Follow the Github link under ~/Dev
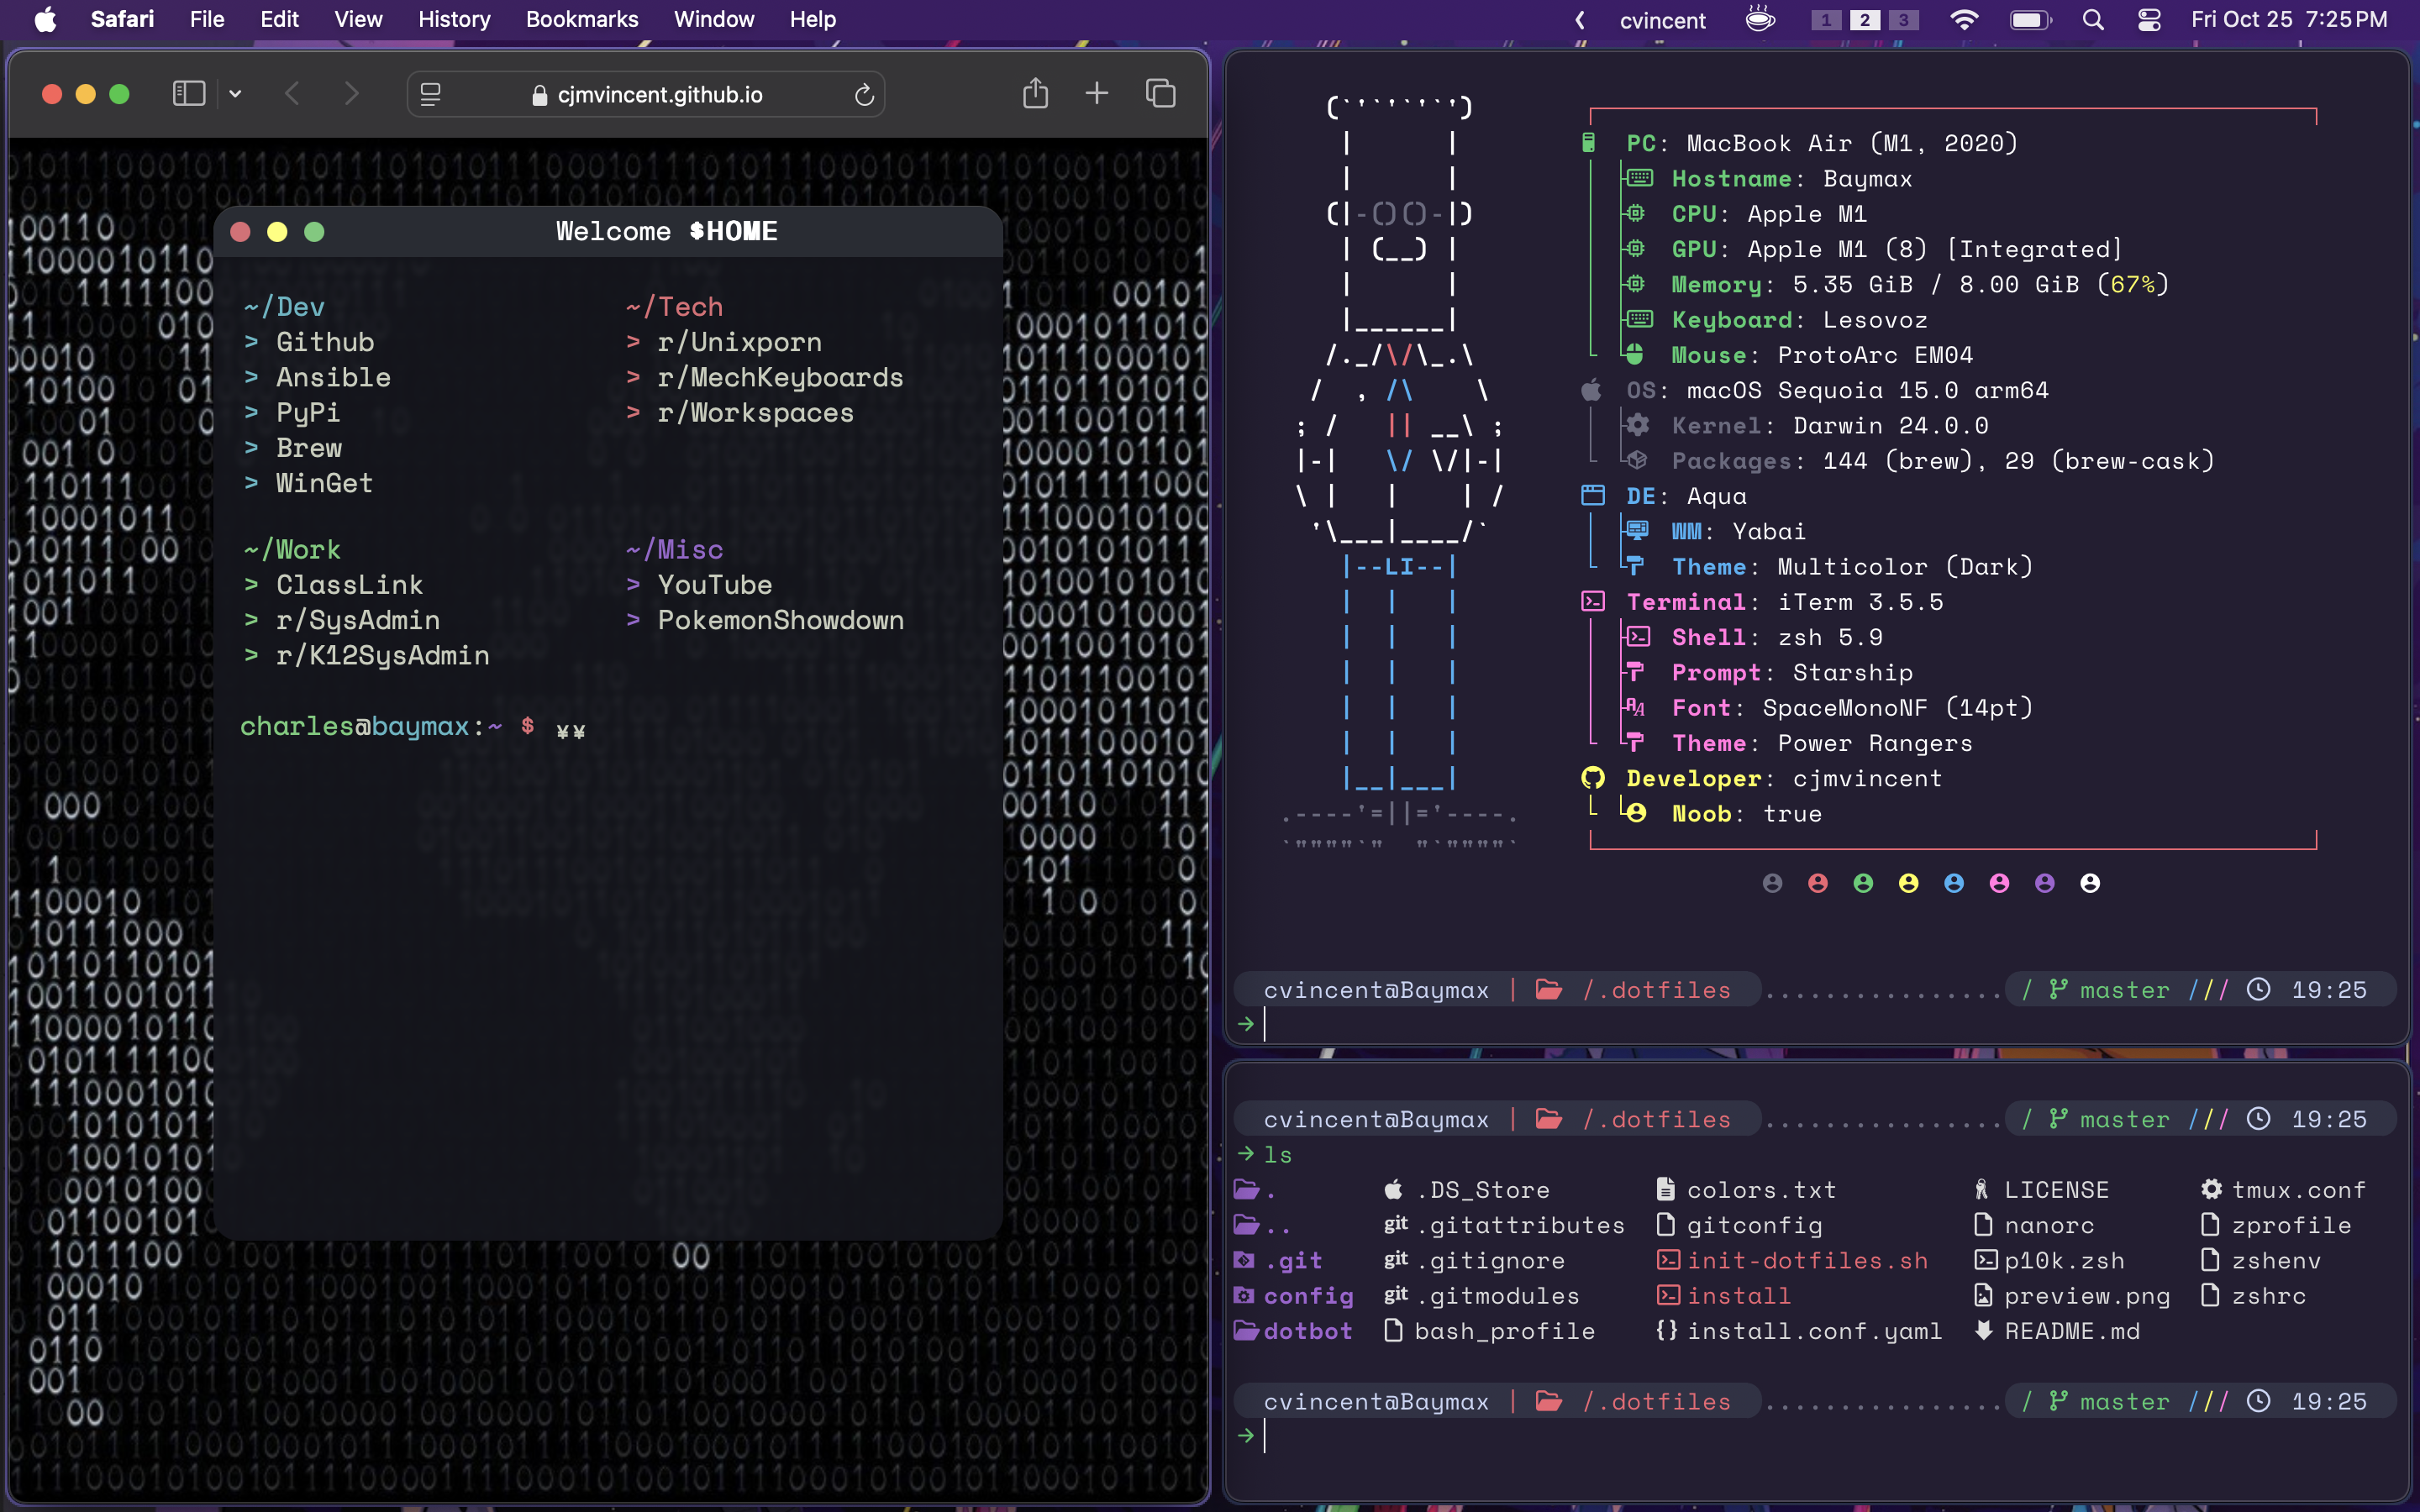The height and width of the screenshot is (1512, 2420). click(325, 342)
